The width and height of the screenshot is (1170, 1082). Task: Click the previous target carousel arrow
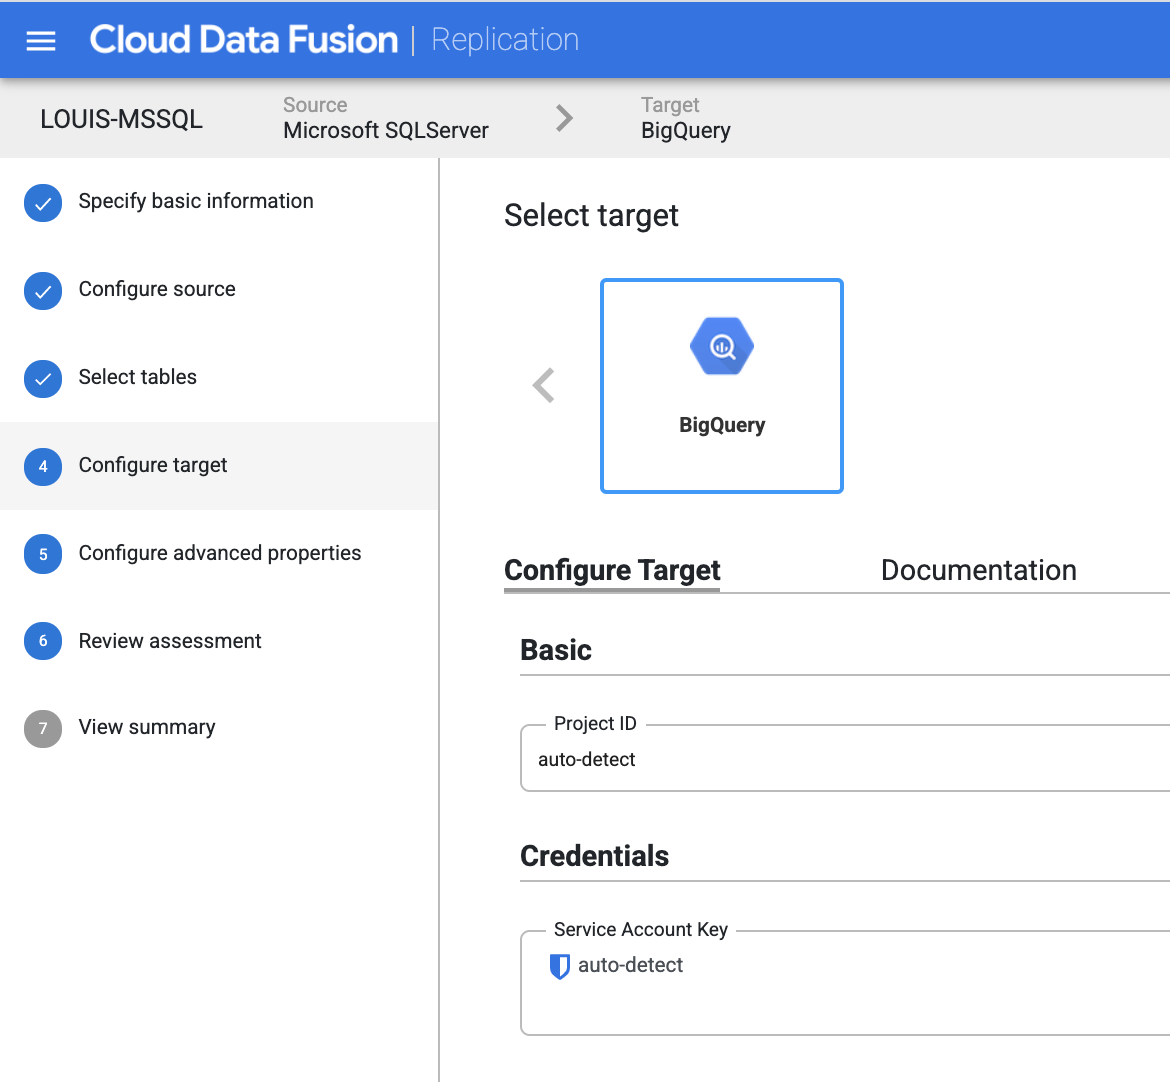tap(544, 386)
